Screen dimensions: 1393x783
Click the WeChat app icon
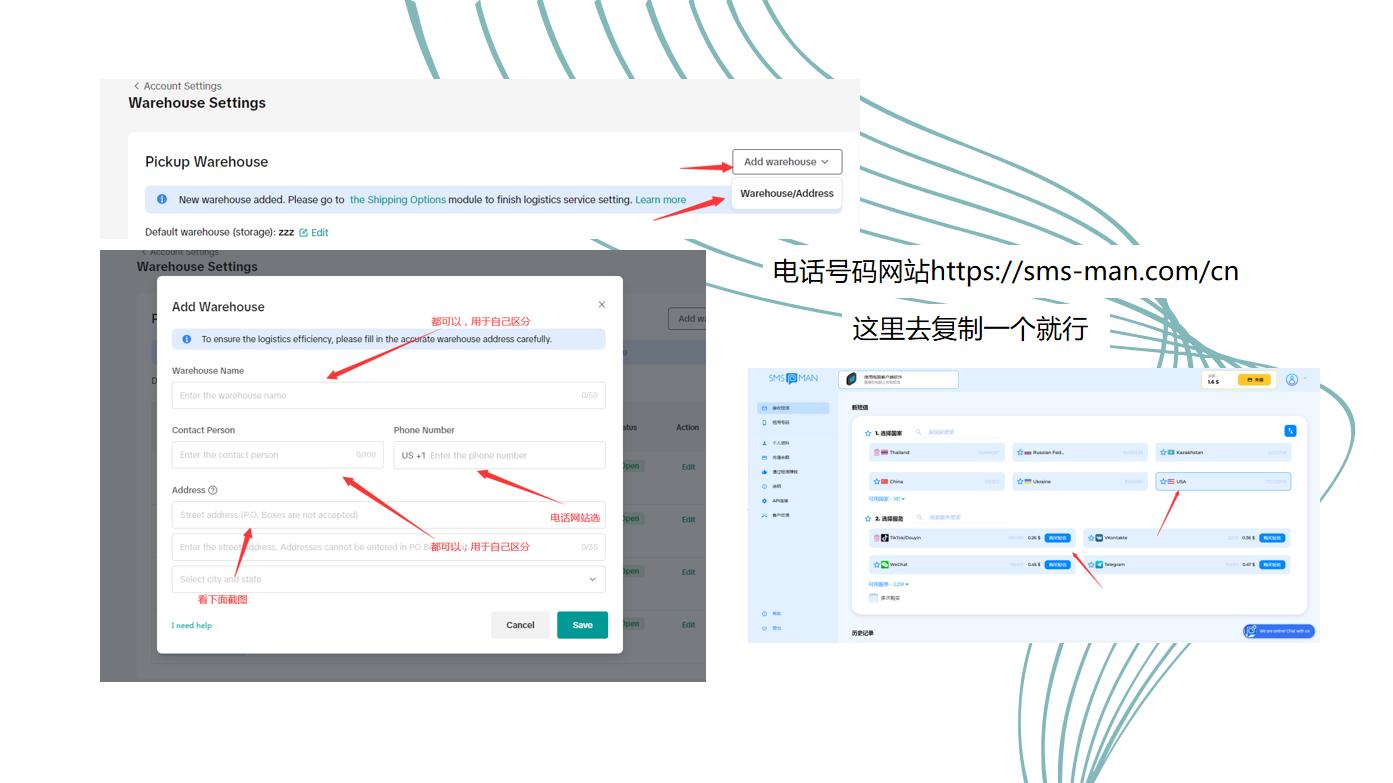(x=885, y=565)
